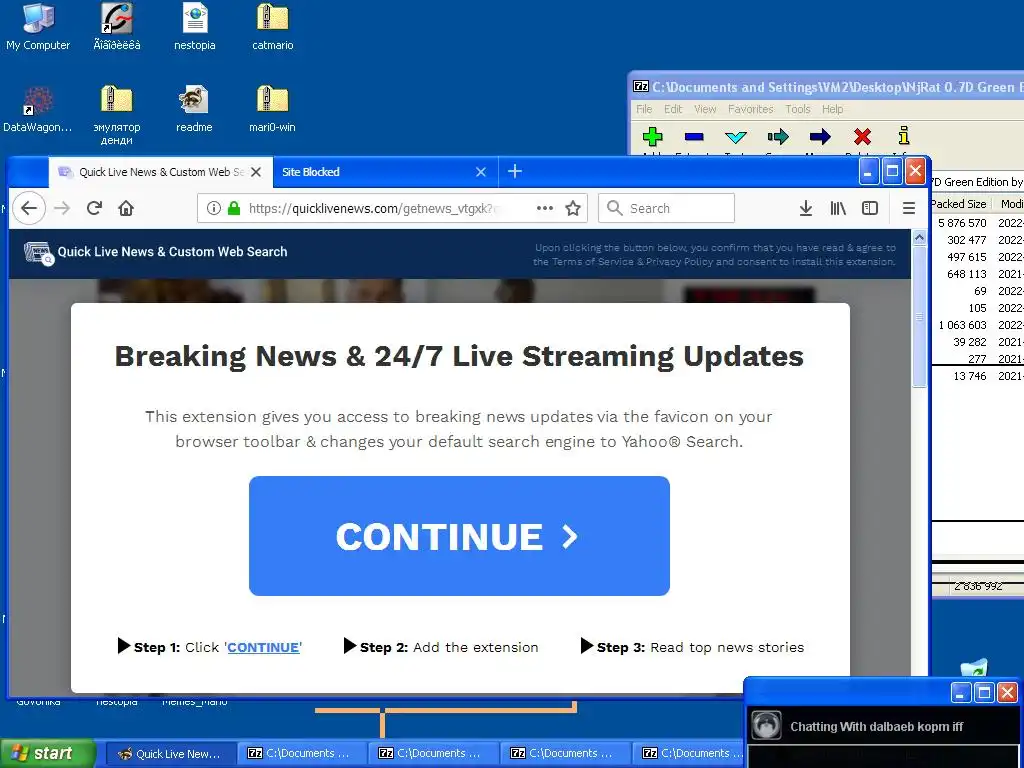Screen dimensions: 1024x768
Task: Bookmark this page with the star icon
Action: 573,208
